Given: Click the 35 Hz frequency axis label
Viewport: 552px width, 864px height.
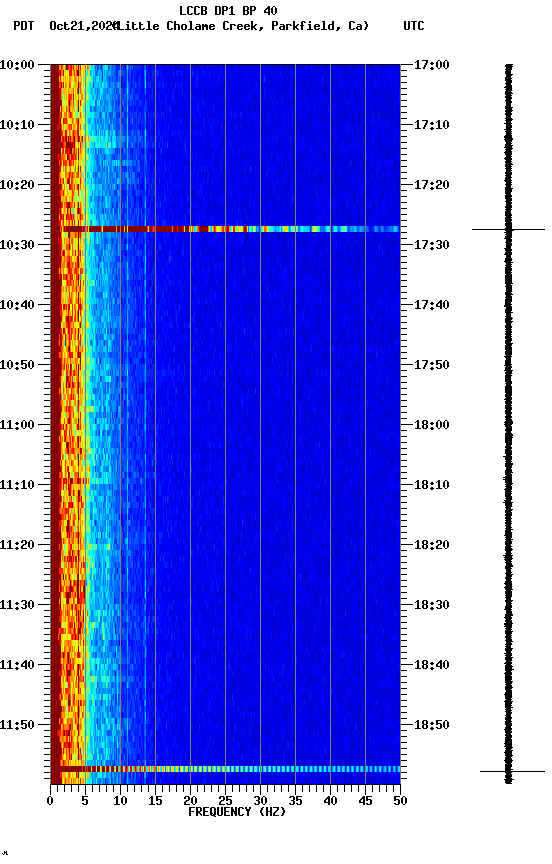Looking at the screenshot, I should [295, 801].
